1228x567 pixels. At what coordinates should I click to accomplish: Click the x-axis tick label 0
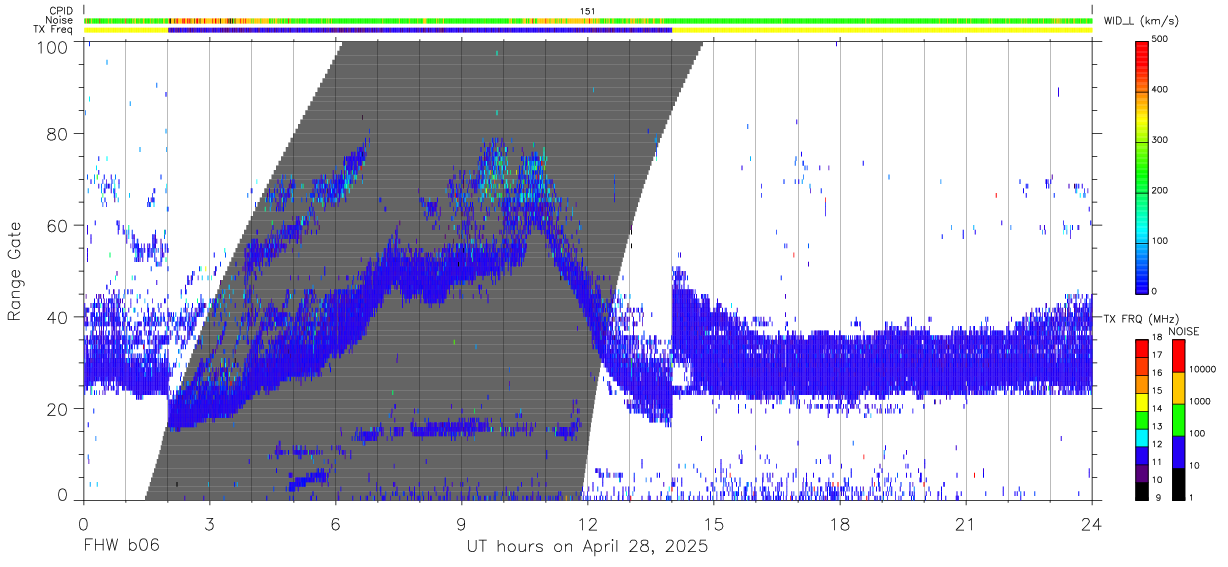(x=82, y=523)
